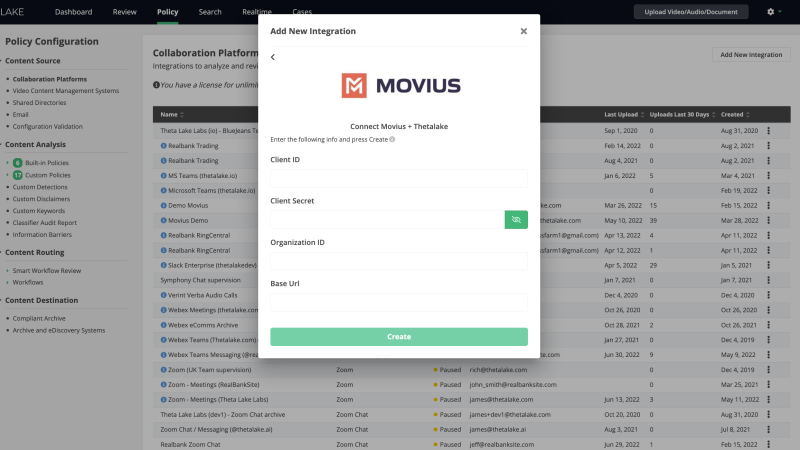Open Compliant Archive
The height and width of the screenshot is (450, 800).
(x=39, y=318)
